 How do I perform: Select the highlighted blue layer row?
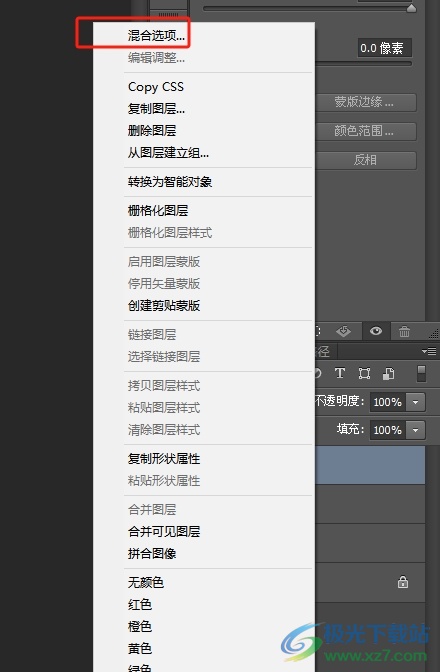[x=370, y=465]
